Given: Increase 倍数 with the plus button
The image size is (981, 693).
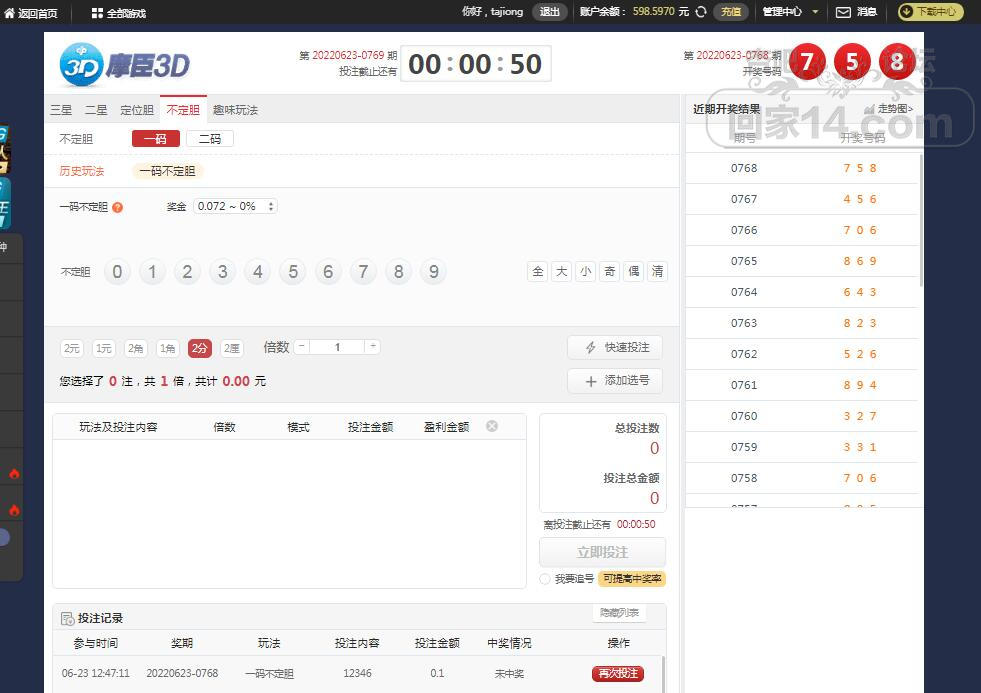Looking at the screenshot, I should (373, 346).
